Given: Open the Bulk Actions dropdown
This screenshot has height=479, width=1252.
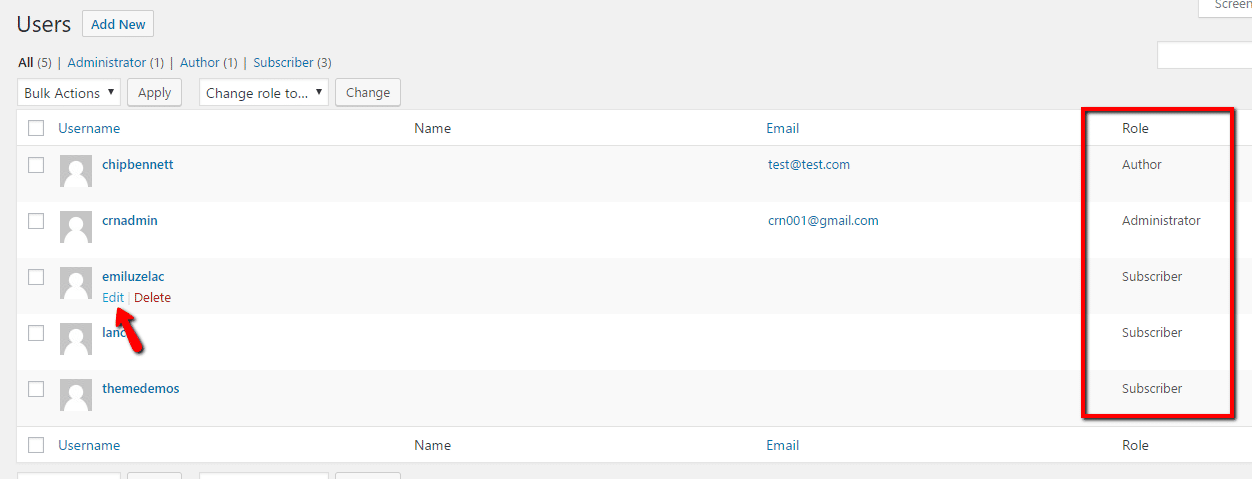Looking at the screenshot, I should 69,93.
